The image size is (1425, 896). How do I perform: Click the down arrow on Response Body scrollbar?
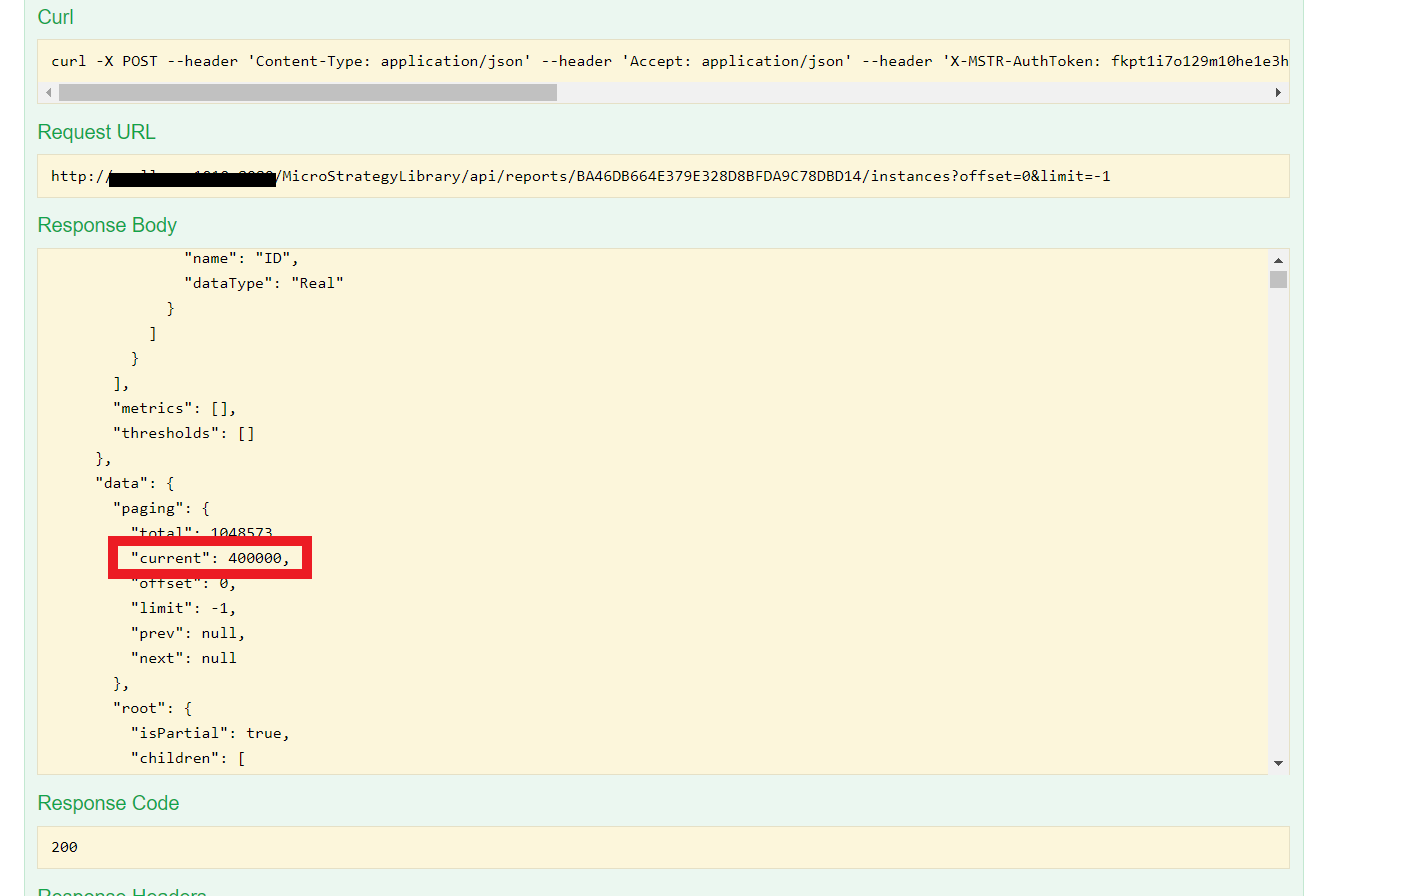[1278, 761]
